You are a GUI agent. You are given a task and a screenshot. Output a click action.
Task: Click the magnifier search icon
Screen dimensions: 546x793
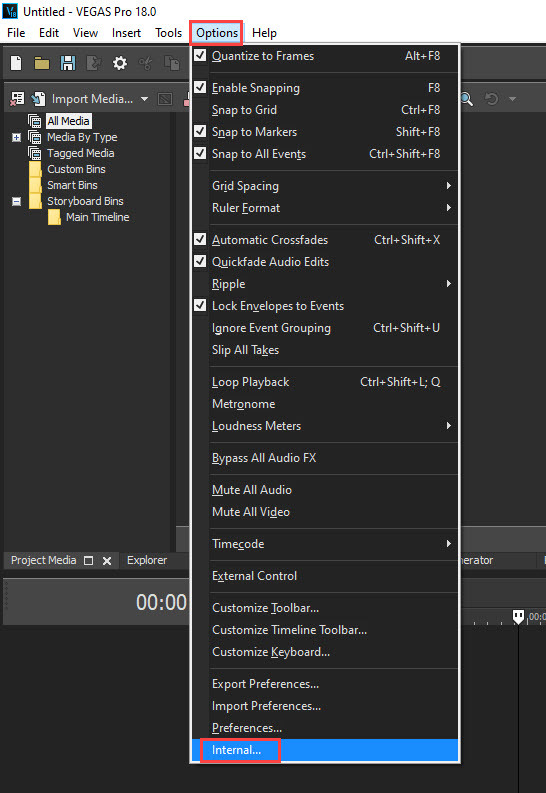467,99
